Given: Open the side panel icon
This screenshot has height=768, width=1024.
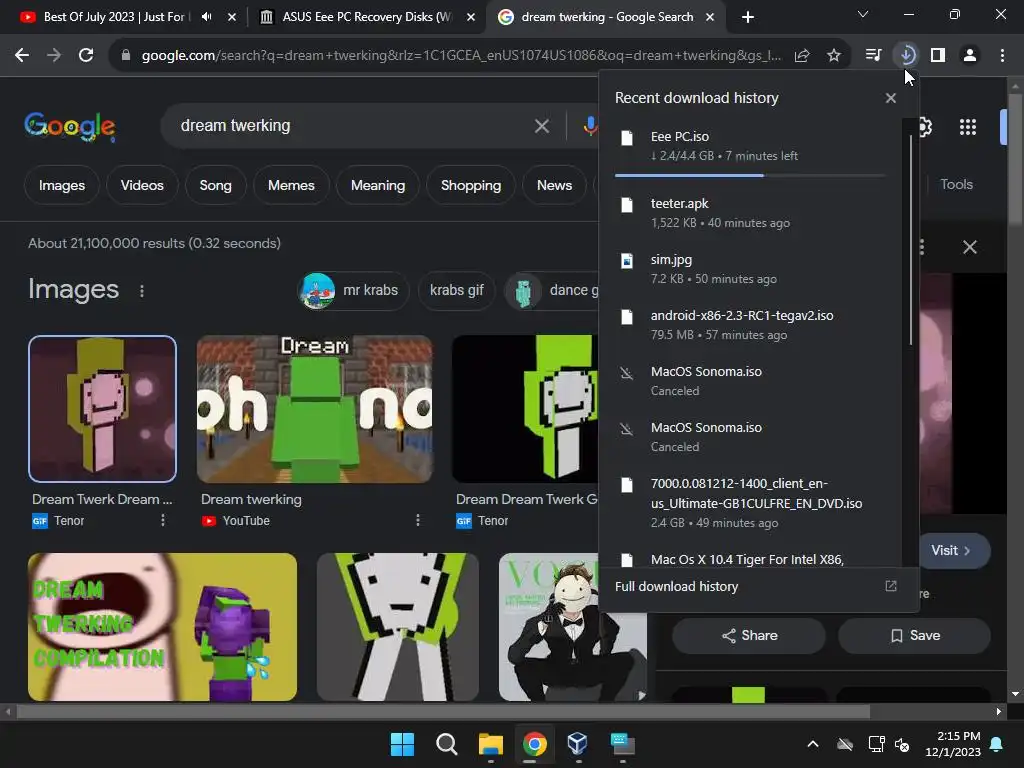Looking at the screenshot, I should coord(938,56).
